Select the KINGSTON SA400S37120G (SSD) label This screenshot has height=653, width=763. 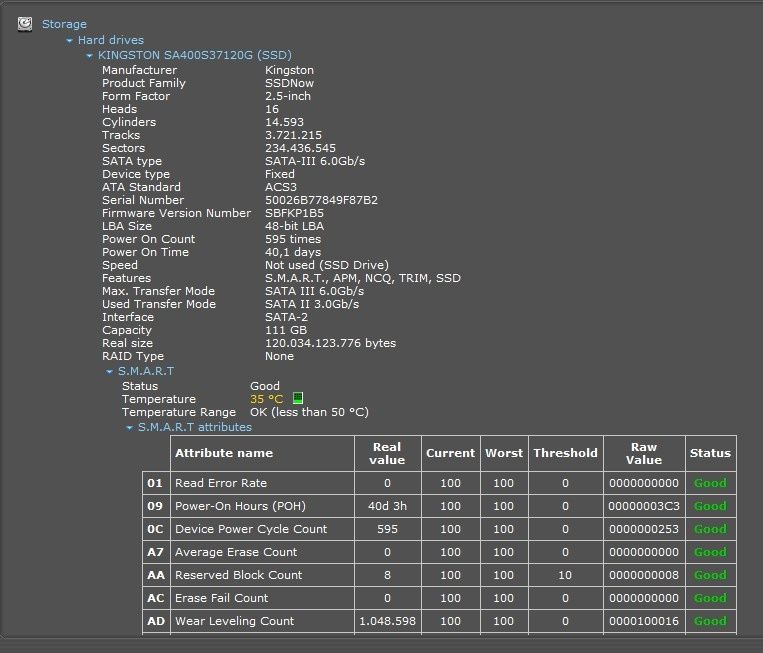click(195, 55)
